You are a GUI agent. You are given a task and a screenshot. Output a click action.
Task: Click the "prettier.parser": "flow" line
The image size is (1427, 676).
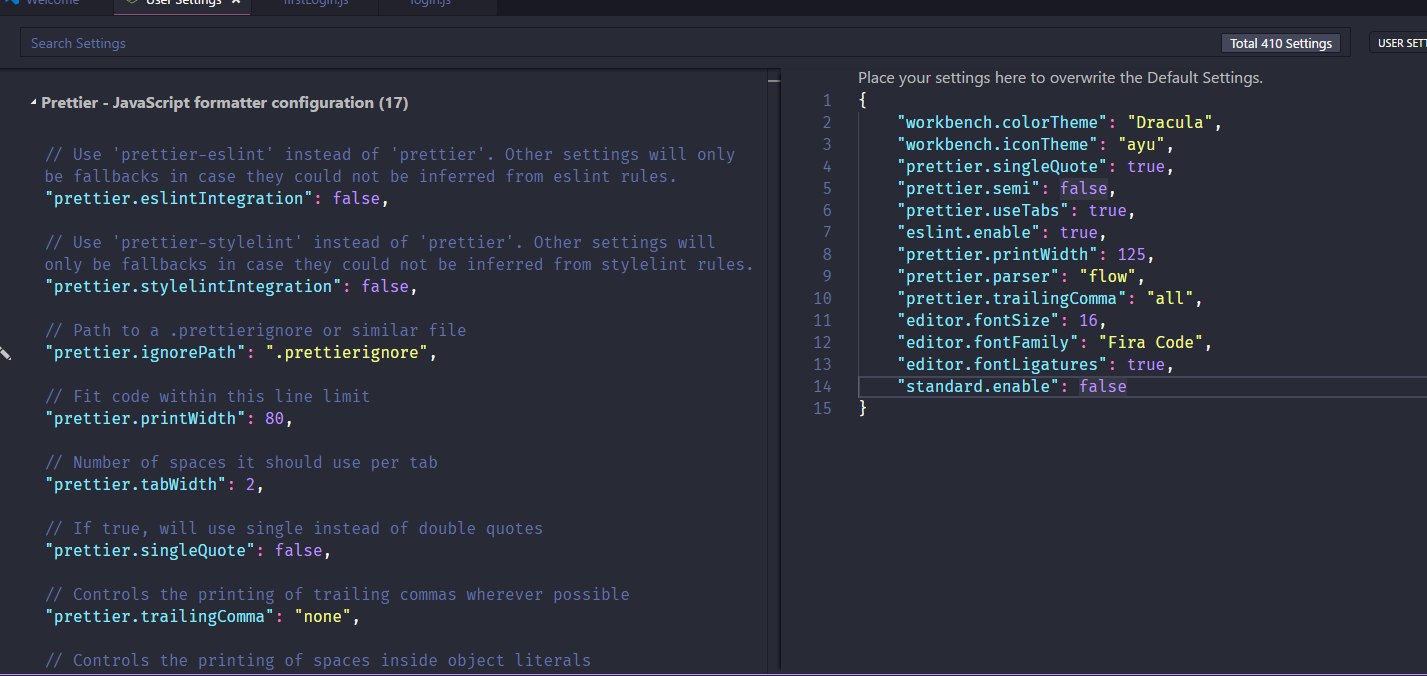coord(1021,276)
